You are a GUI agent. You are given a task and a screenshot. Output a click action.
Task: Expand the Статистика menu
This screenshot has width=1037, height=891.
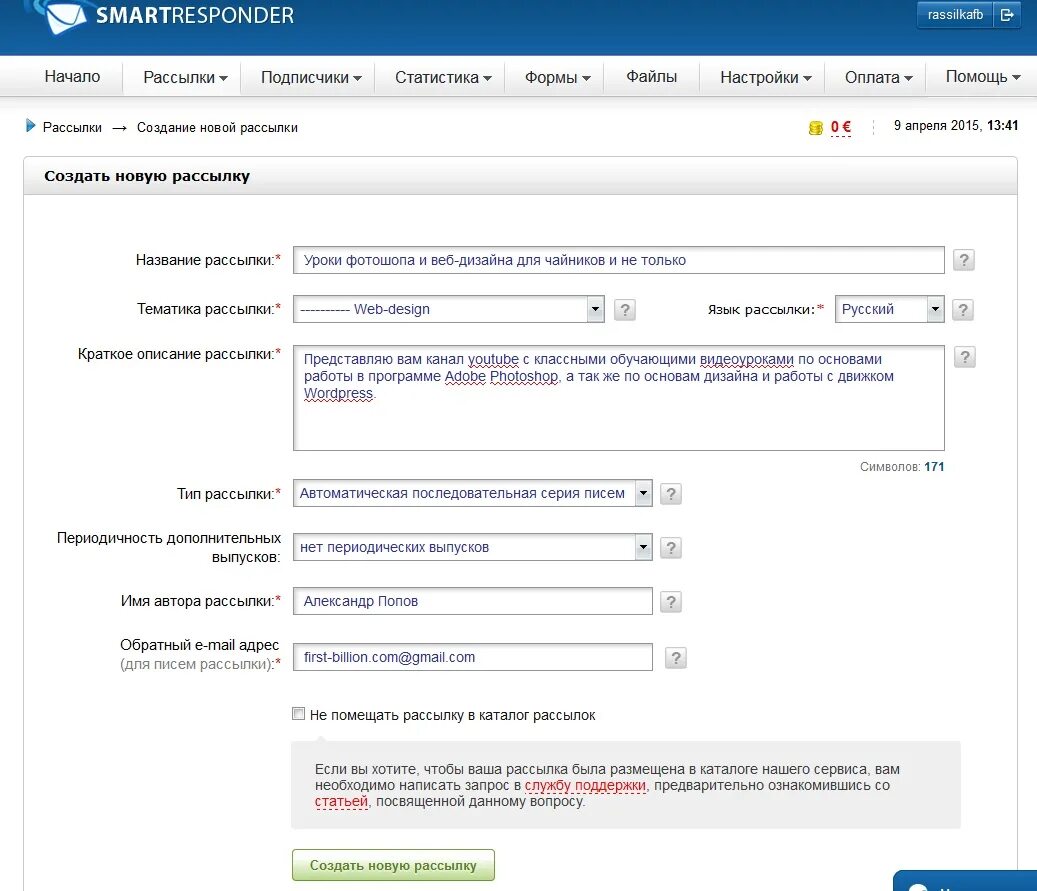tap(443, 77)
